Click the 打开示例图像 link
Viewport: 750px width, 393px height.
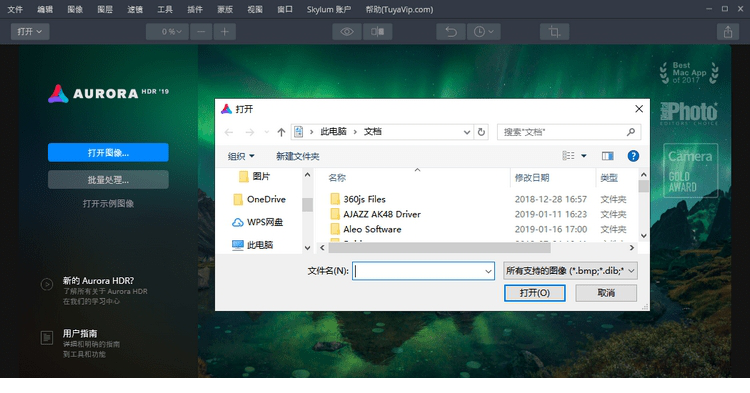(108, 204)
